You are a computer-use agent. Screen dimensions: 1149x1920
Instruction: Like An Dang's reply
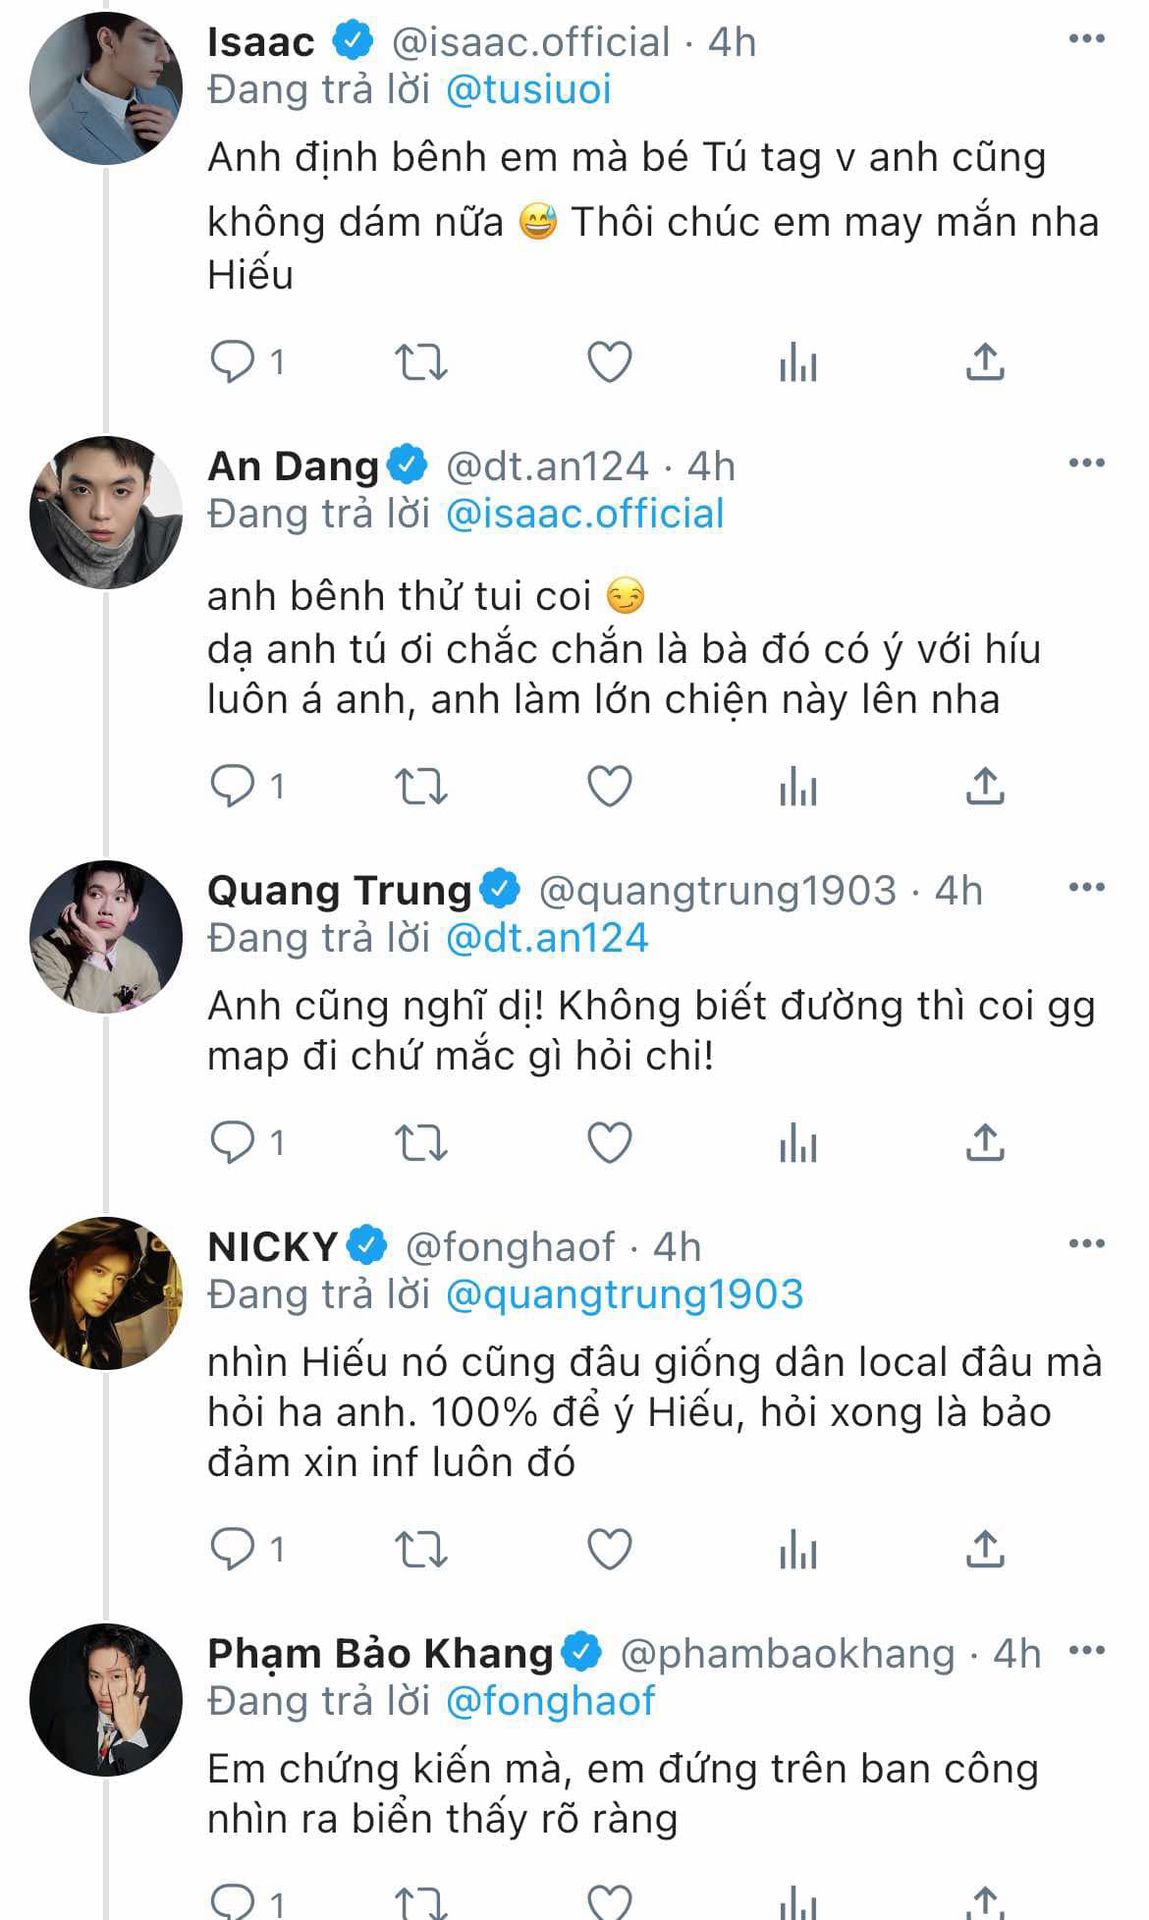point(609,787)
